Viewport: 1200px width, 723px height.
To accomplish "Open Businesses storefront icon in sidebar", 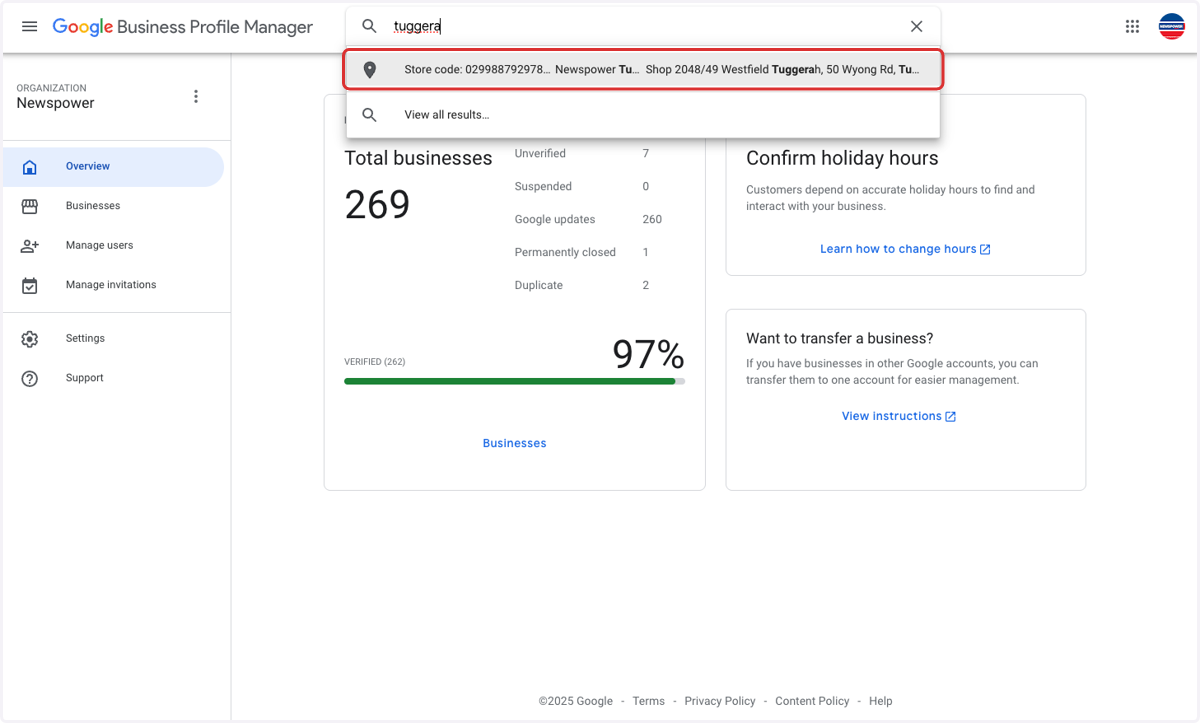I will (30, 206).
